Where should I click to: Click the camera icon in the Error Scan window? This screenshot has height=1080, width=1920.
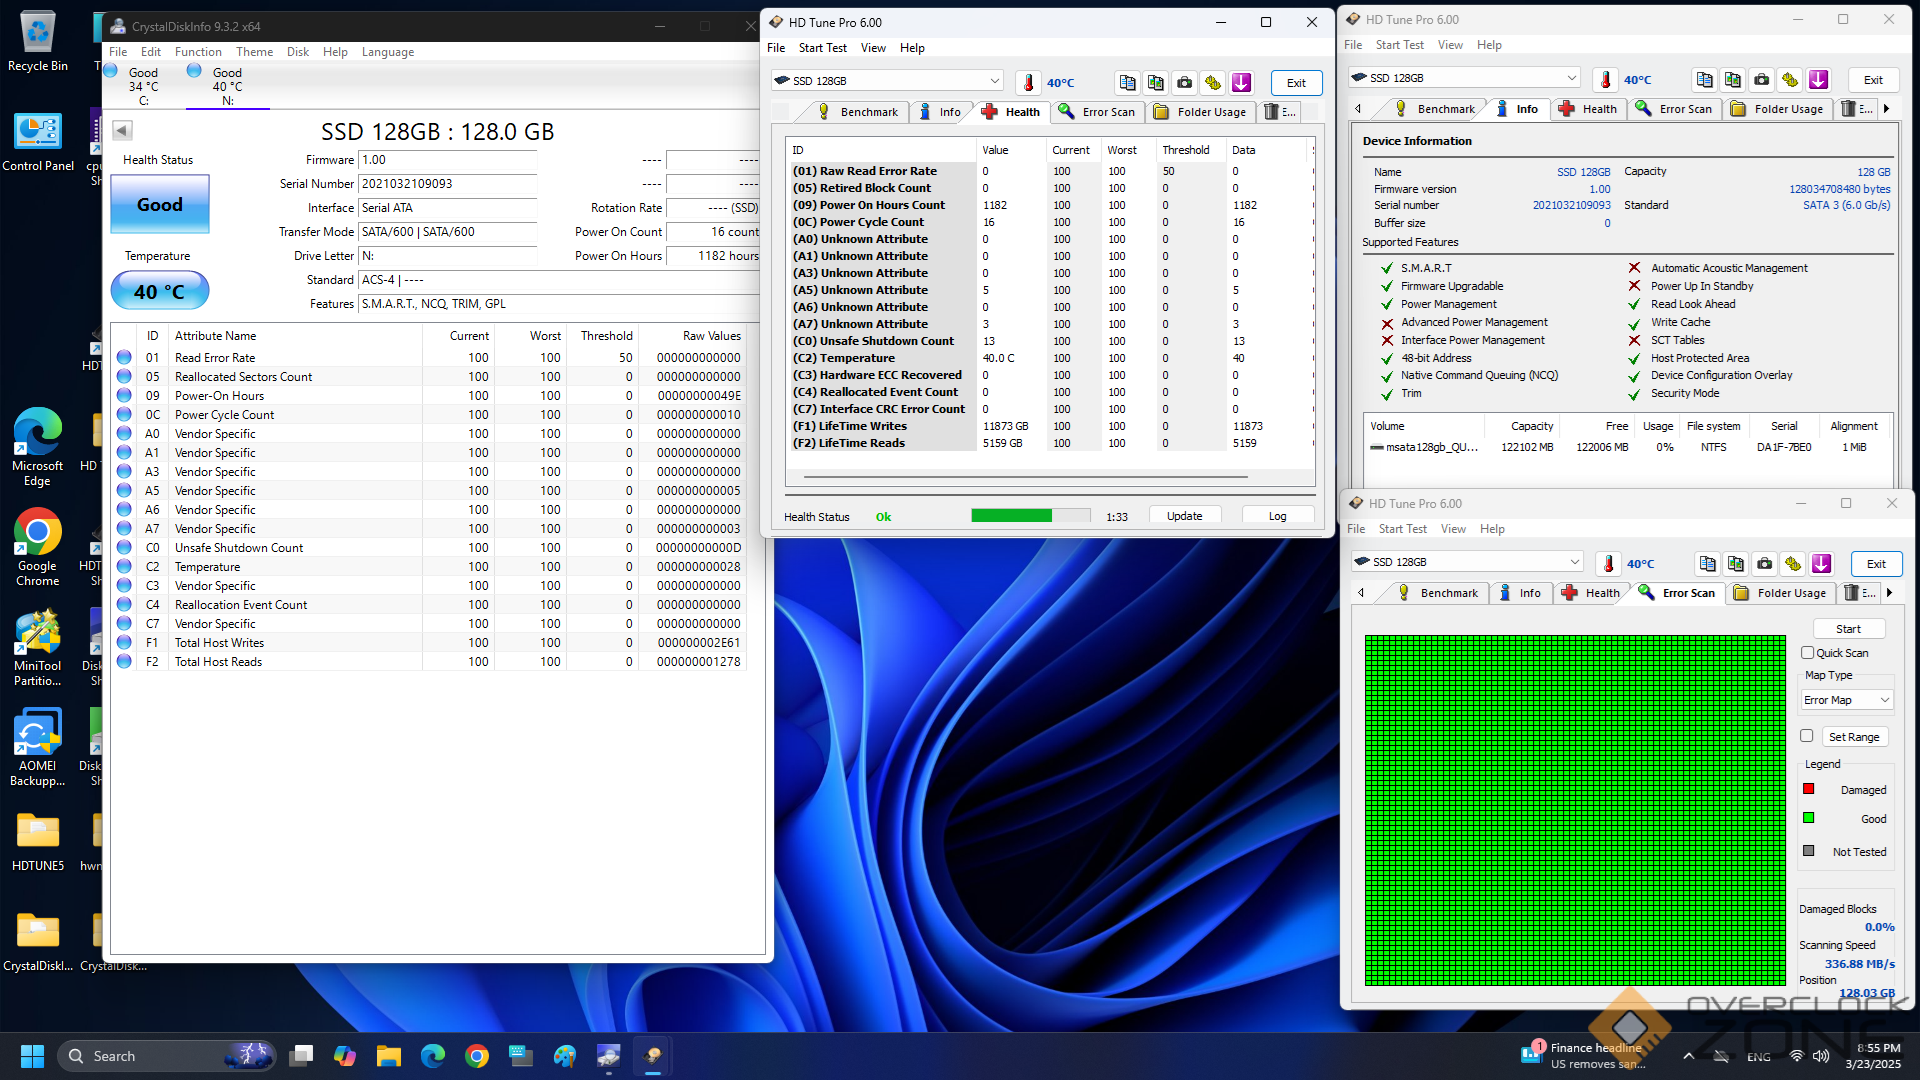pos(1764,564)
